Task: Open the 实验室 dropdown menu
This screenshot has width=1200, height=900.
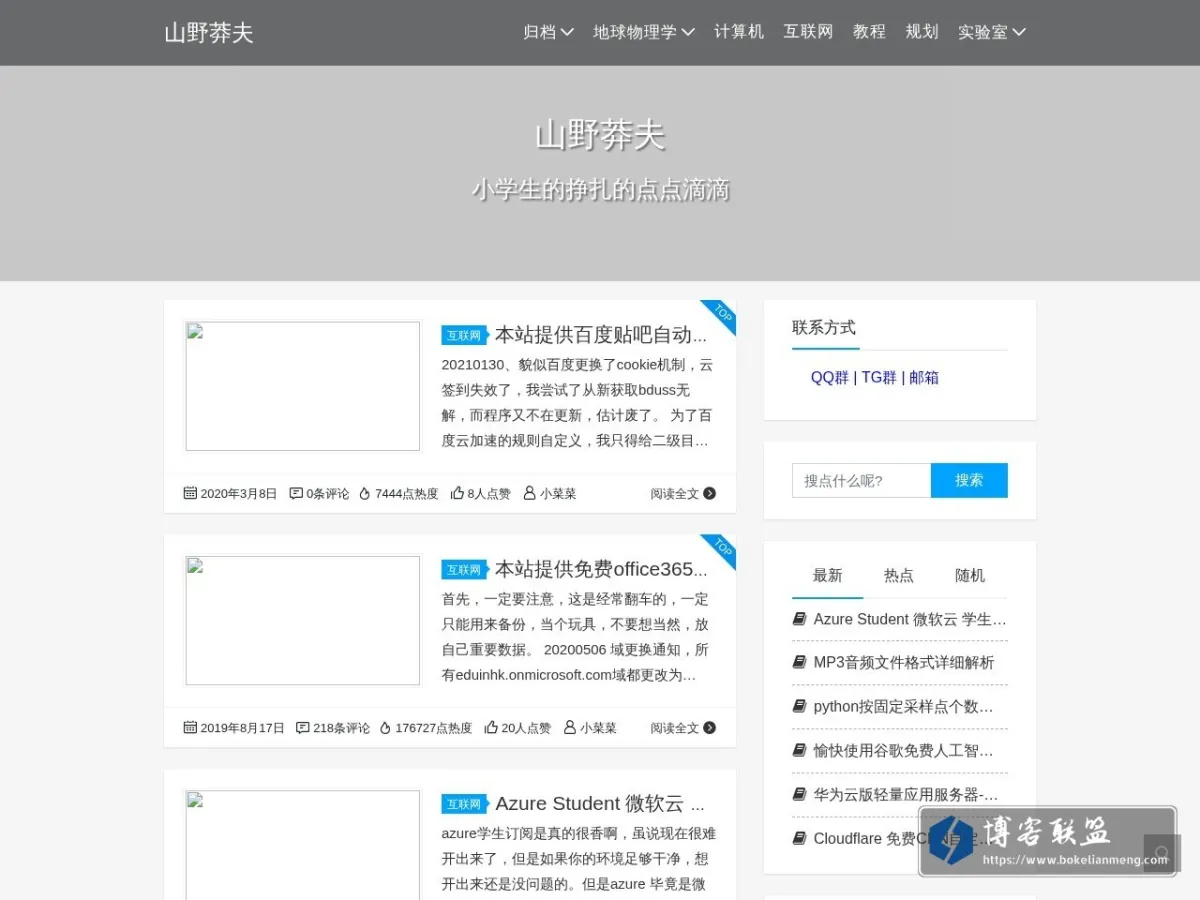Action: 992,32
